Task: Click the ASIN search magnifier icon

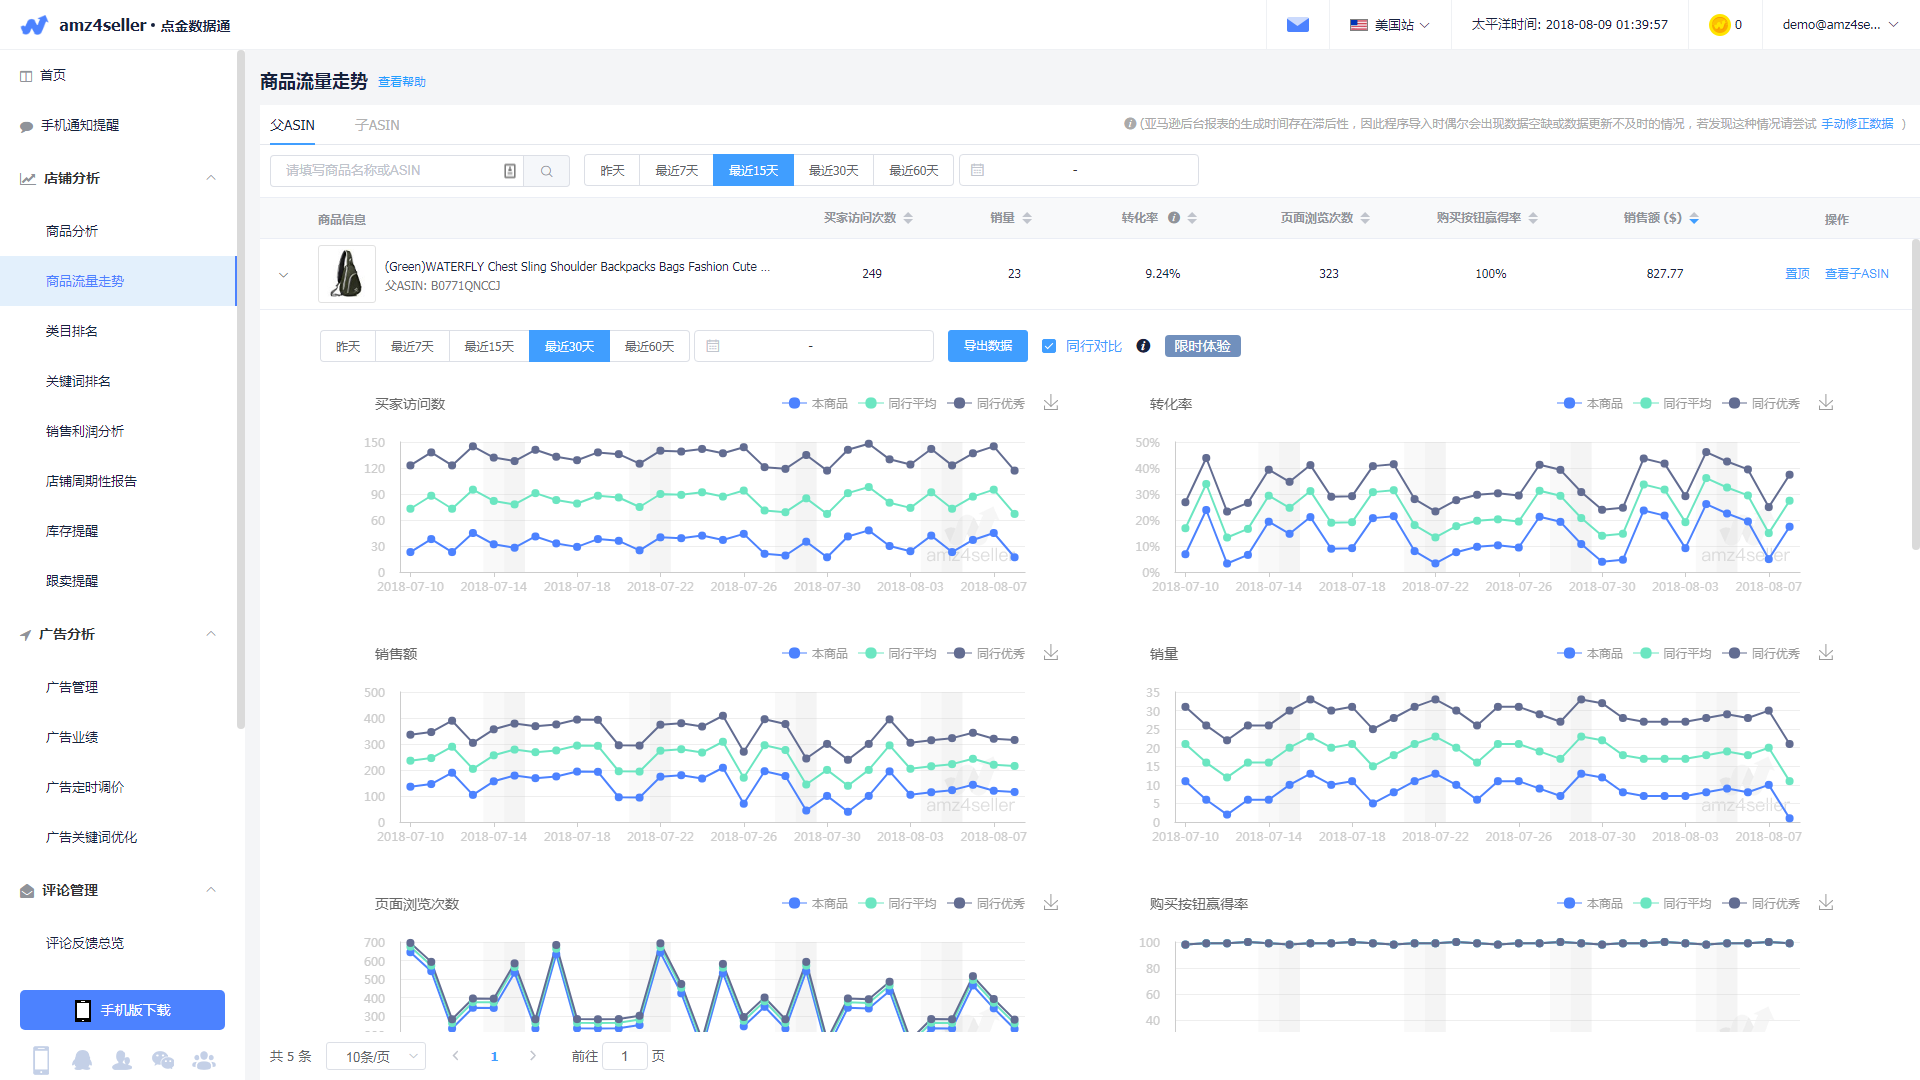Action: coord(546,171)
